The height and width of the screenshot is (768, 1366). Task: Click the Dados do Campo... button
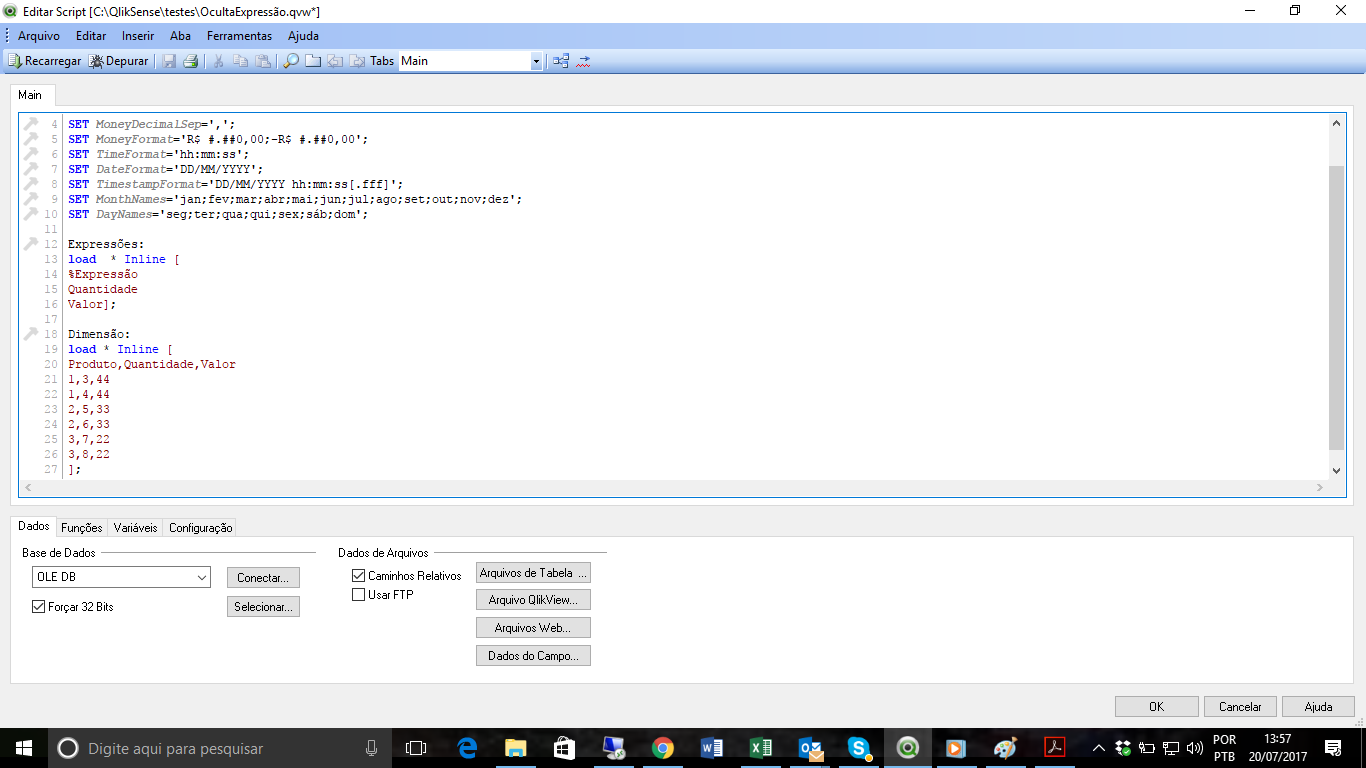point(533,656)
